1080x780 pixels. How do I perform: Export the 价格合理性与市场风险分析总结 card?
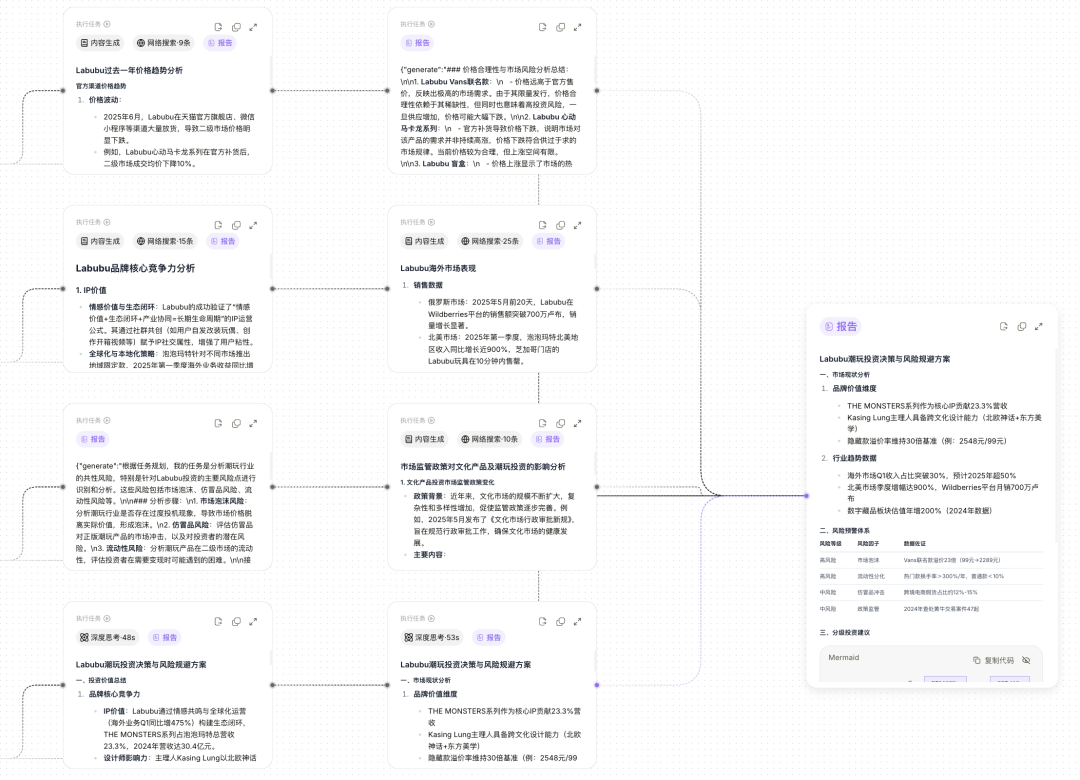(x=543, y=27)
